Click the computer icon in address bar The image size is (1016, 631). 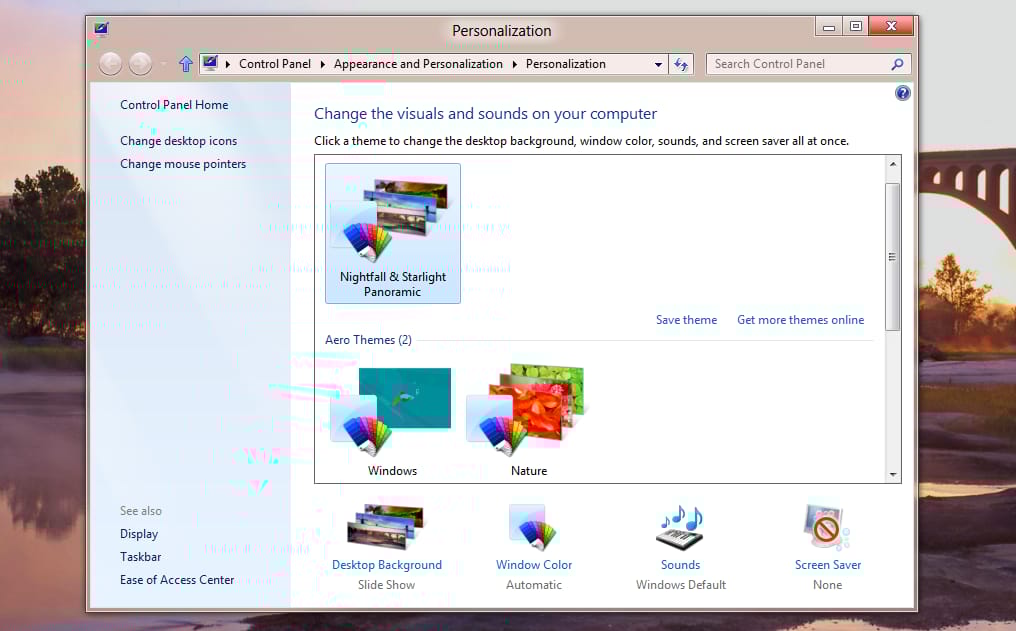(x=210, y=63)
